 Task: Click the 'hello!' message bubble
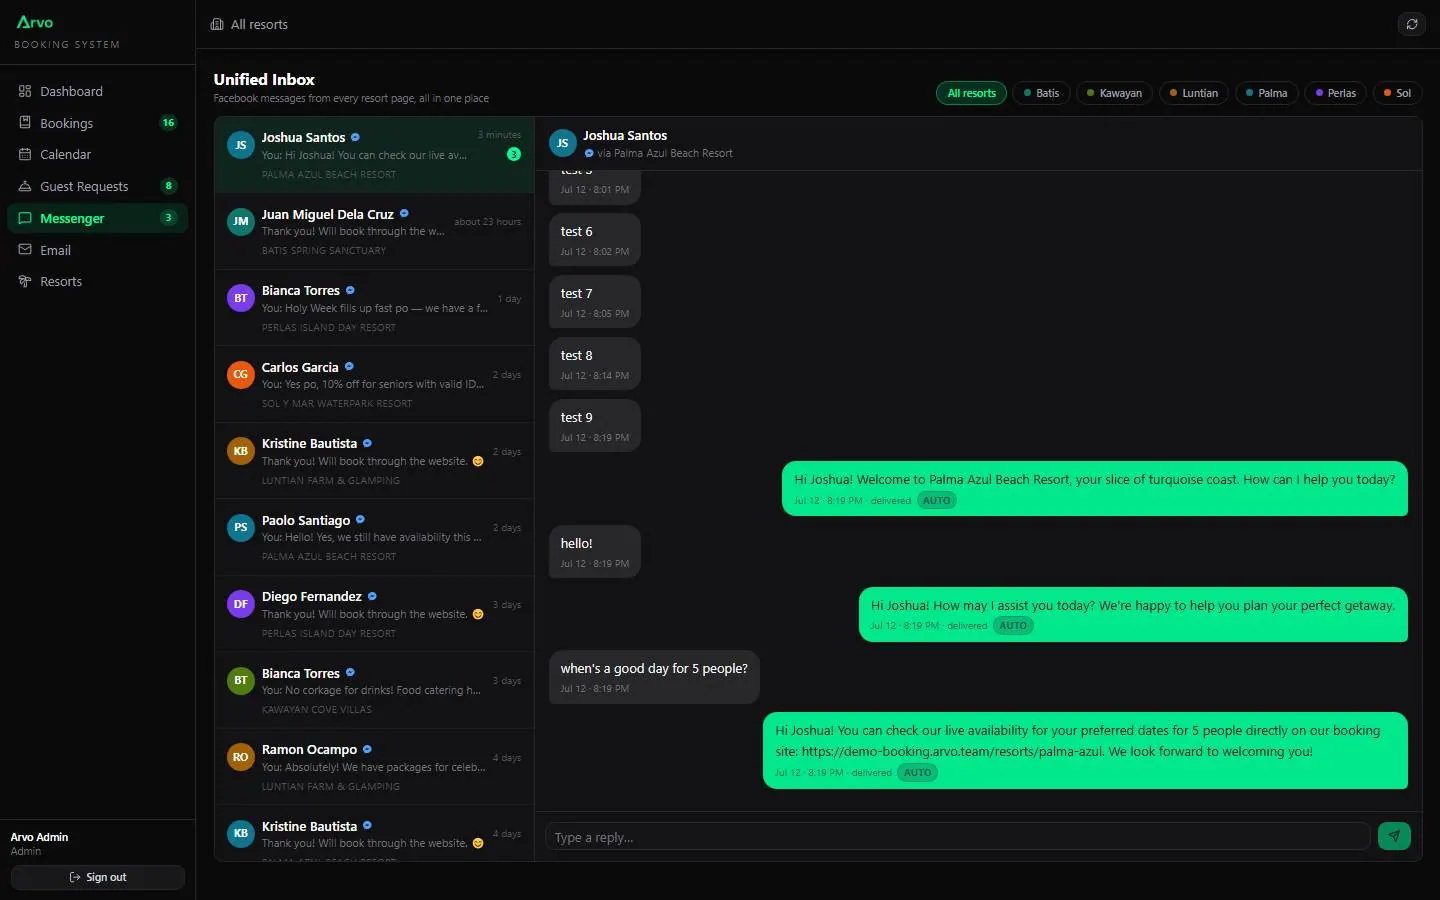tap(594, 552)
